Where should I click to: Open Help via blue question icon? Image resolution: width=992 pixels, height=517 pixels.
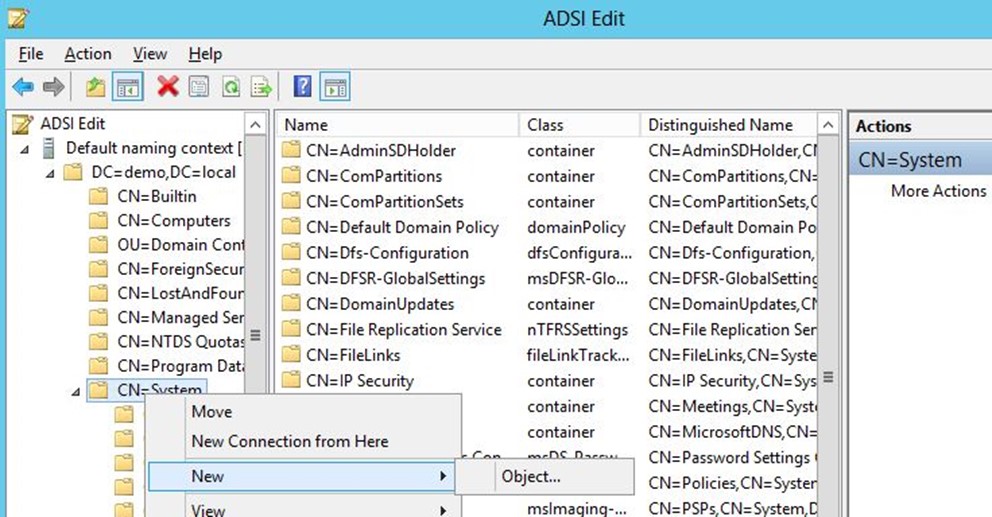pos(303,87)
